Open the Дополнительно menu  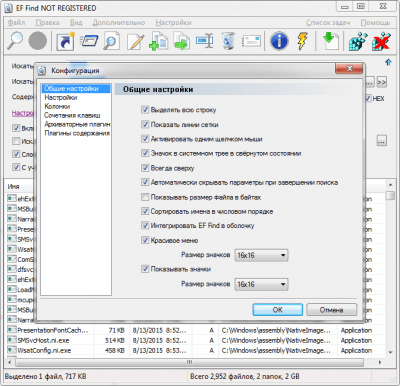(119, 23)
